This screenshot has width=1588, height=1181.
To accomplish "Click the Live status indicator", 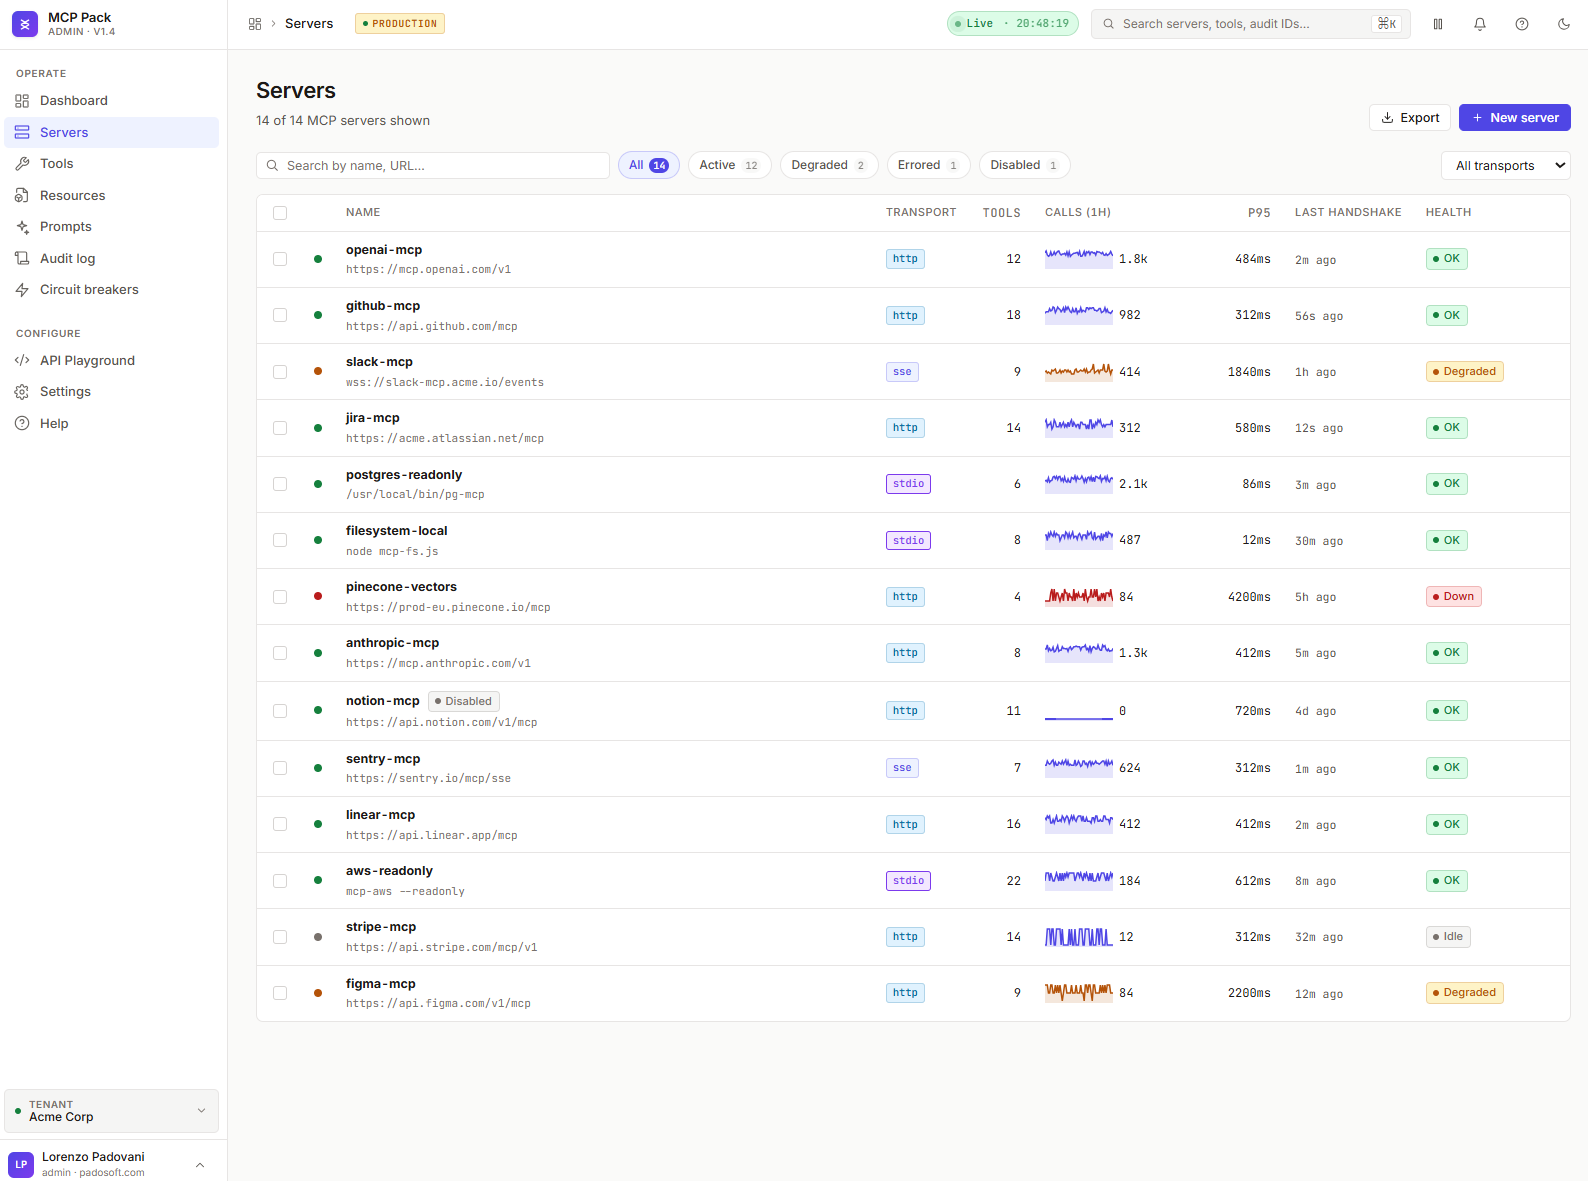I will (x=1013, y=24).
